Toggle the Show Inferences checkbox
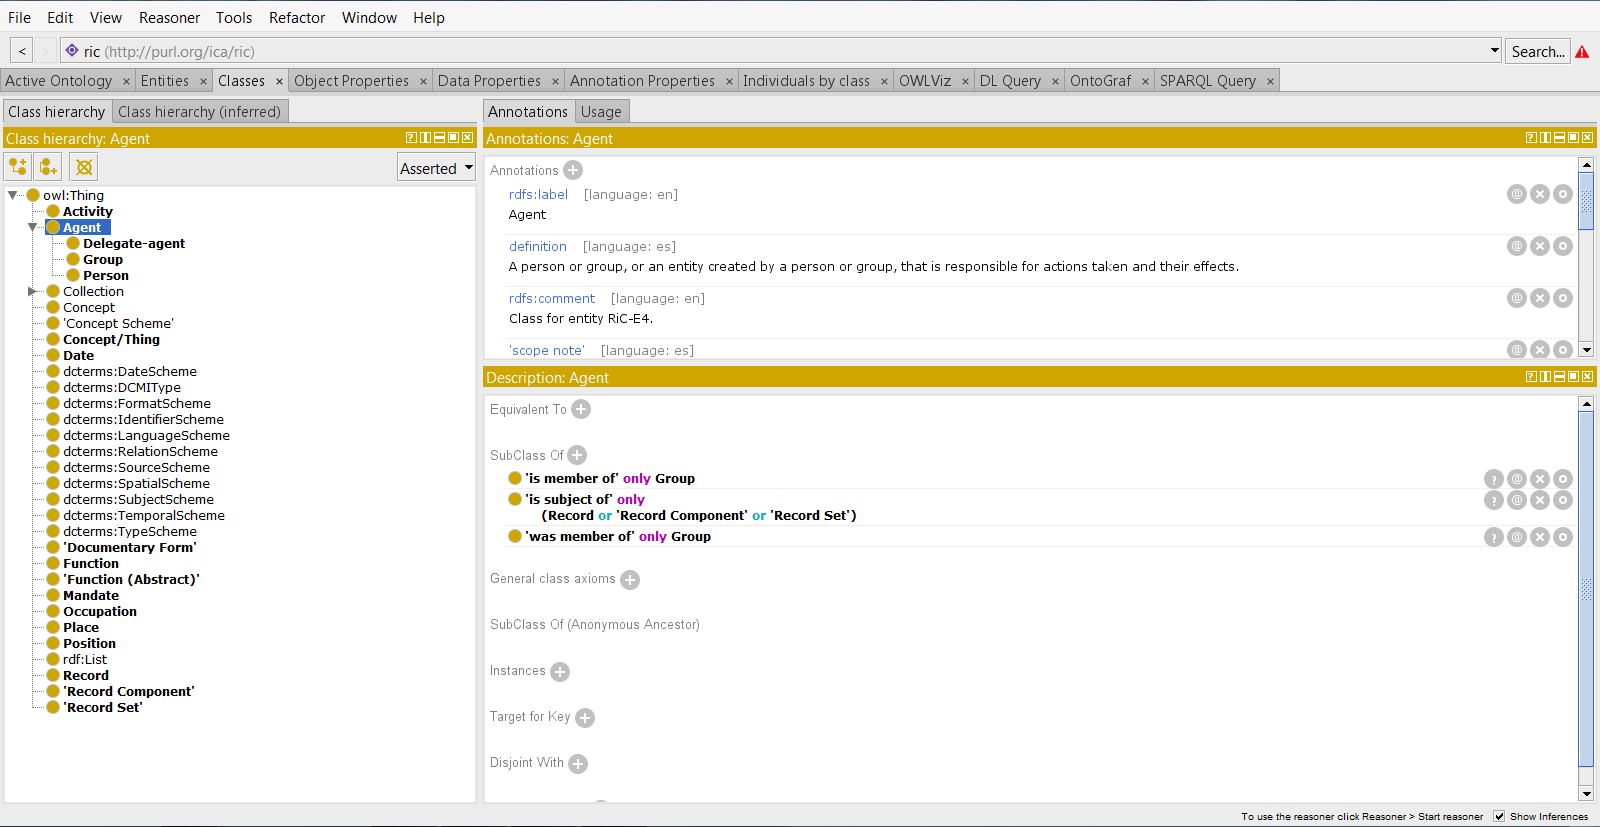This screenshot has height=827, width=1600. [x=1499, y=816]
